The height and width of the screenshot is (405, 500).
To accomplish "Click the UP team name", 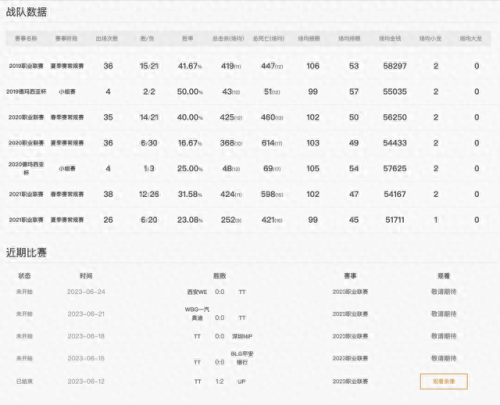I will pyautogui.click(x=242, y=381).
